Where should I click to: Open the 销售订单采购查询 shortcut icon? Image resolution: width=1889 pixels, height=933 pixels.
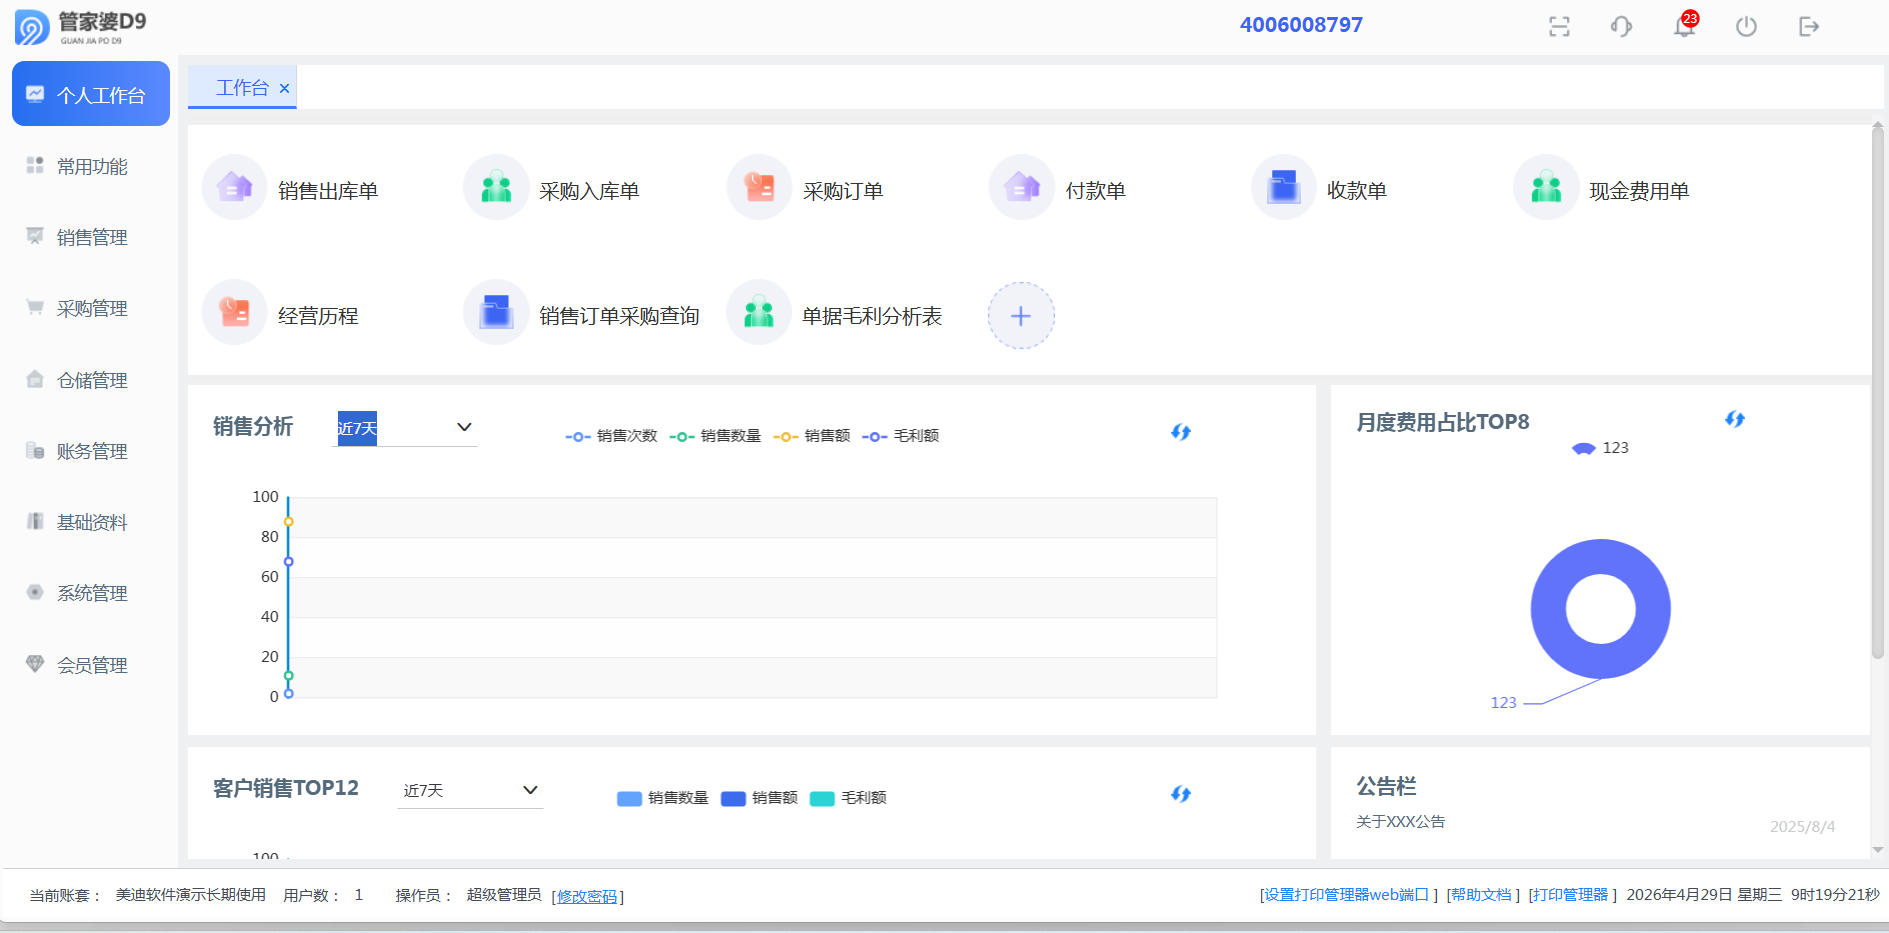pyautogui.click(x=496, y=312)
